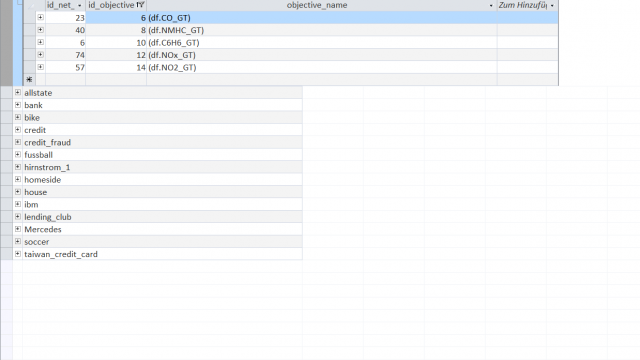The width and height of the screenshot is (640, 360).
Task: Expand the (df.NOx_GT) row
Action: 40,54
